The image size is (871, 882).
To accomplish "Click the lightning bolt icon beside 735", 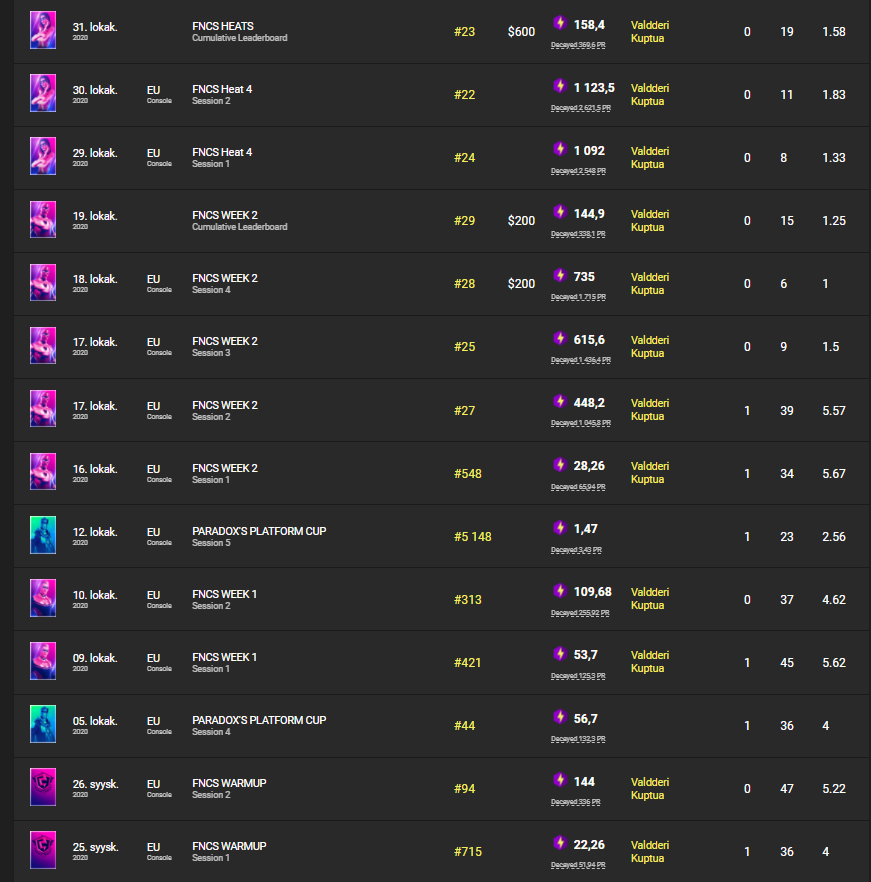I will [x=559, y=274].
